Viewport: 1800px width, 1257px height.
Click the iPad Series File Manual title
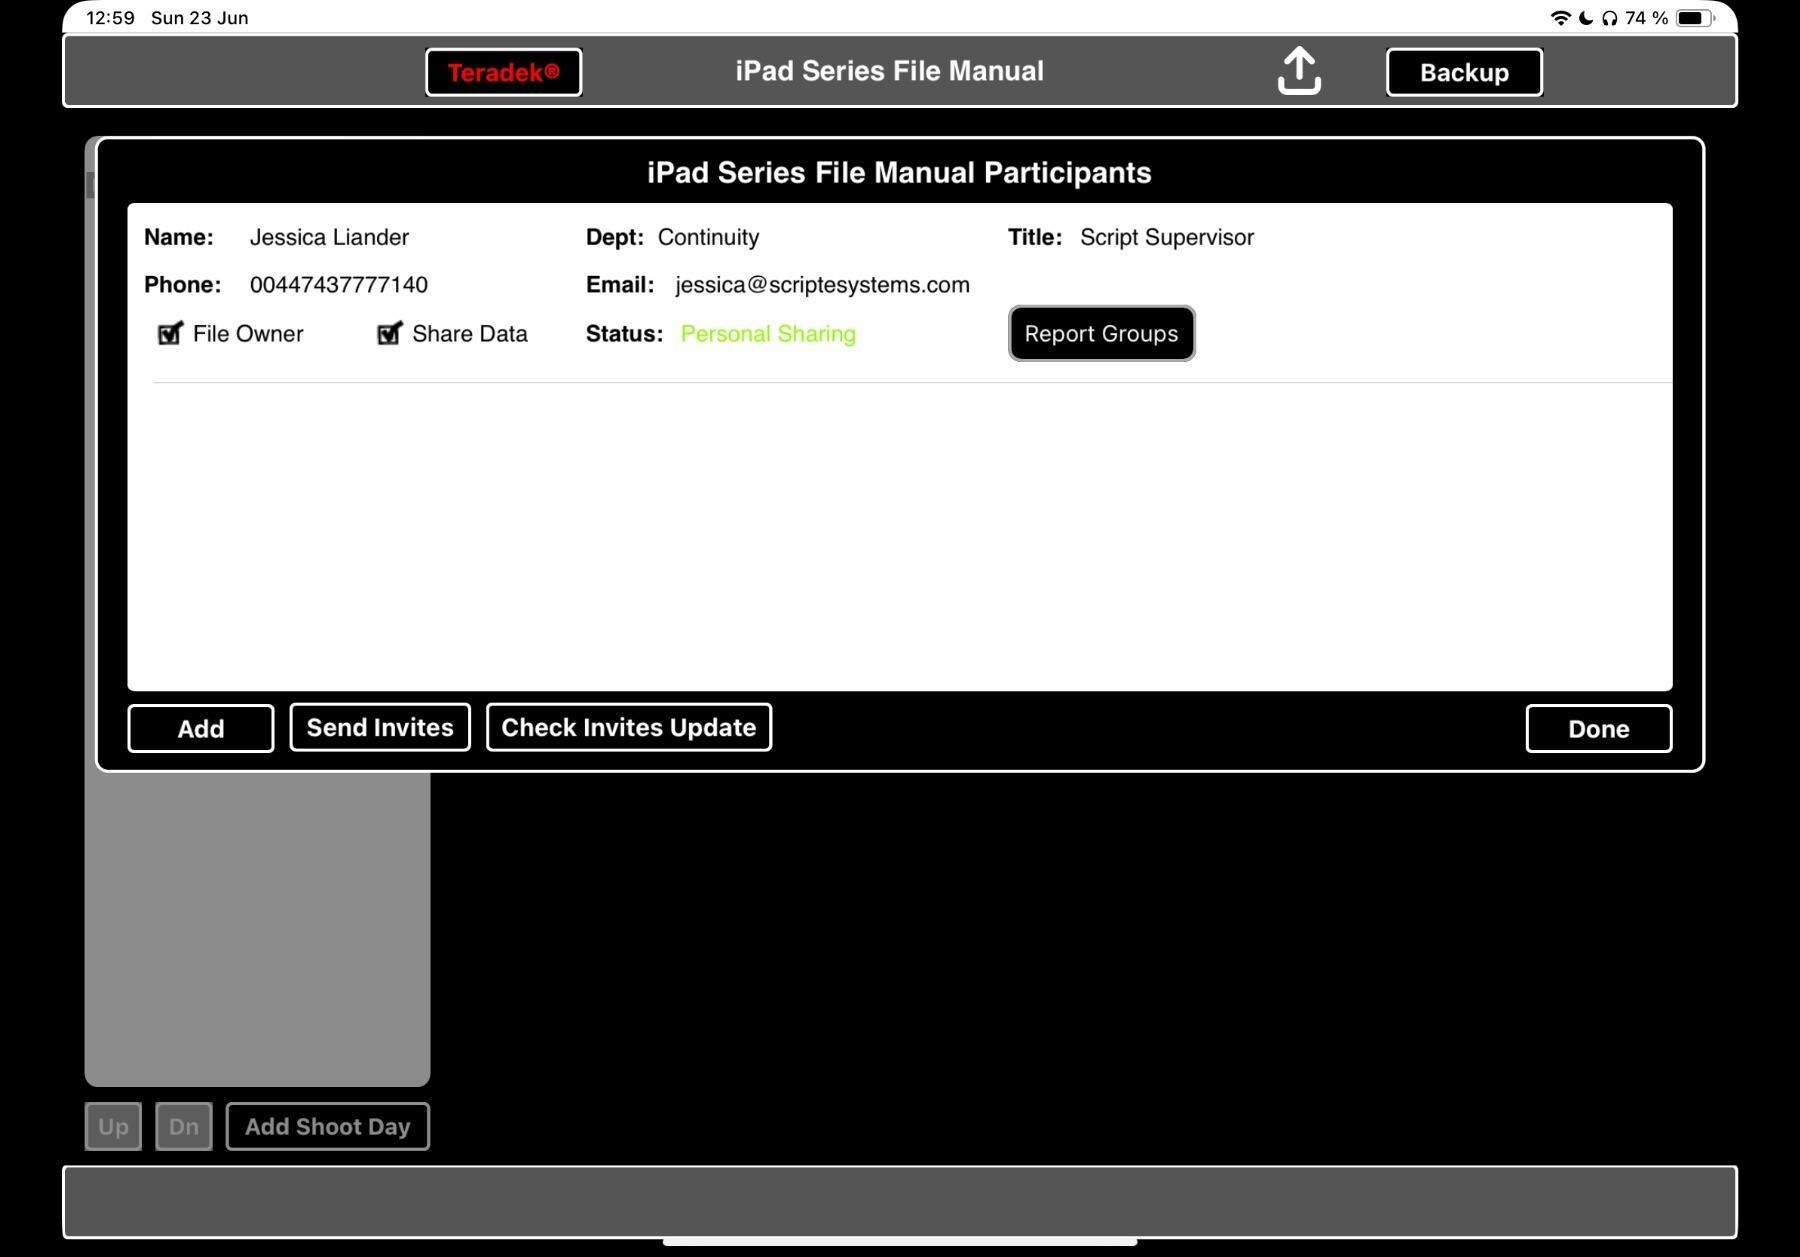click(x=889, y=71)
